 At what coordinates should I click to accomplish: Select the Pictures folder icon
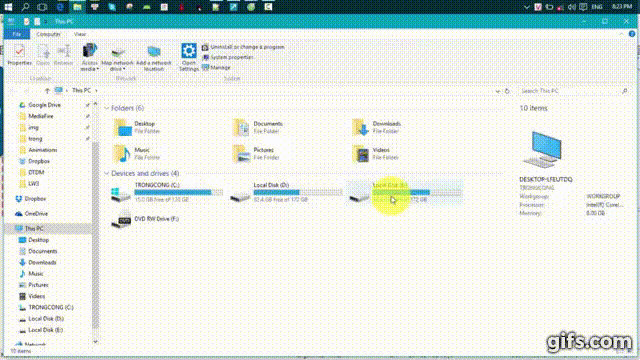coord(241,153)
